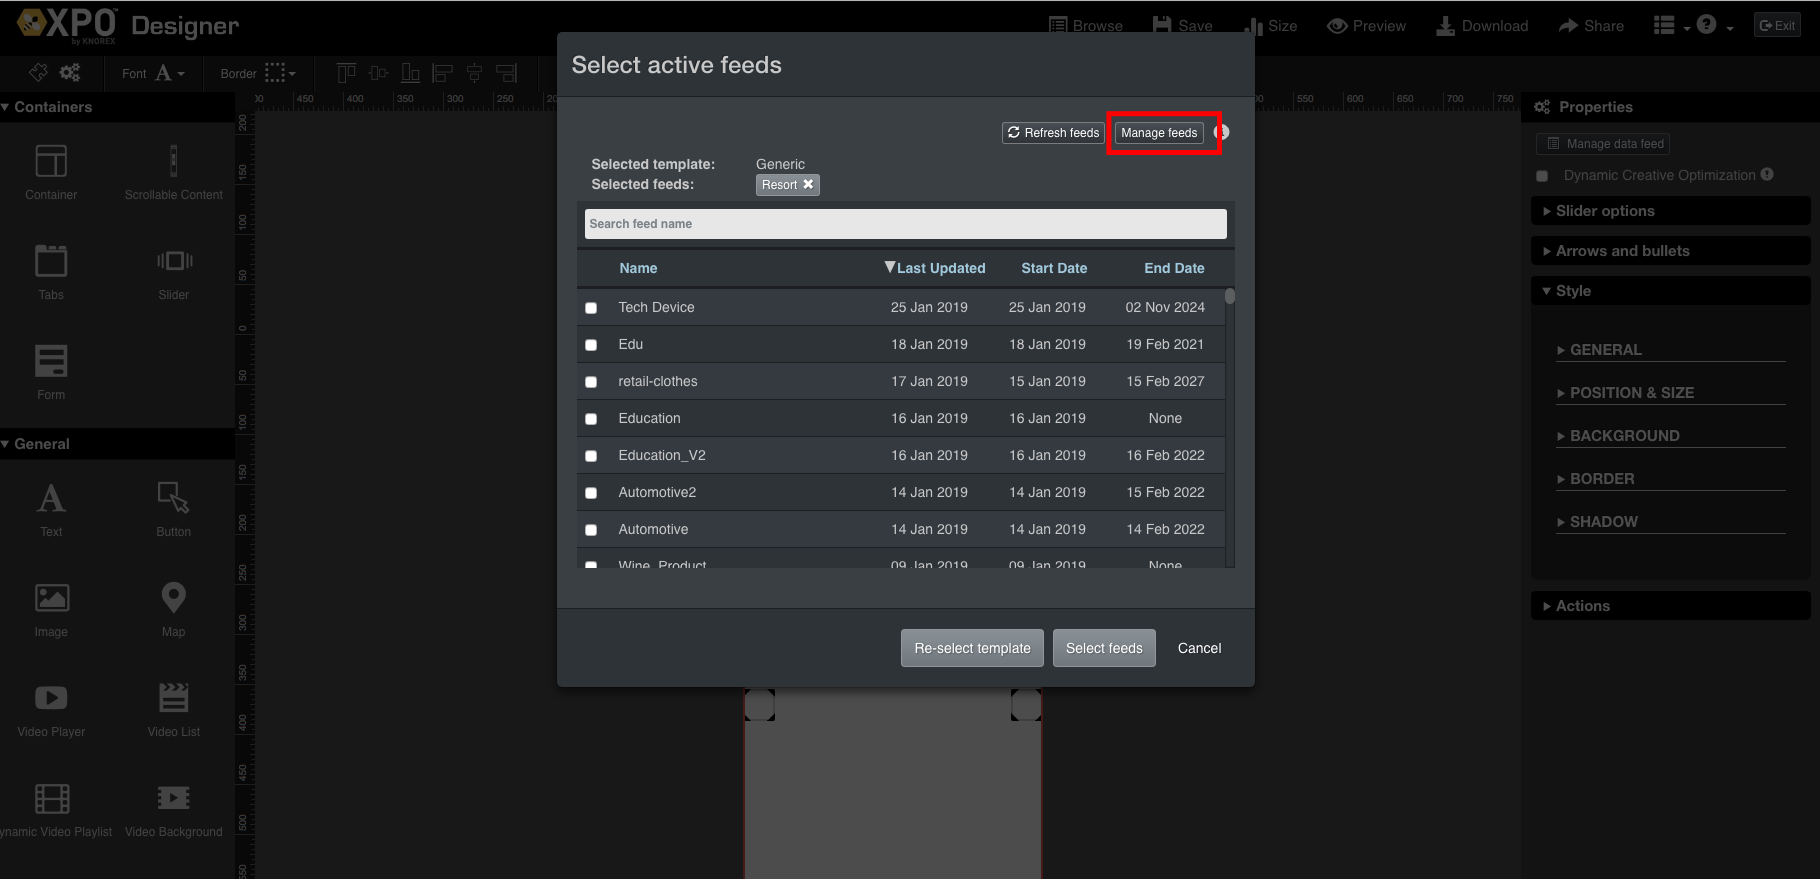Screen dimensions: 1820x879
Task: Click the Video List icon
Action: point(173,698)
